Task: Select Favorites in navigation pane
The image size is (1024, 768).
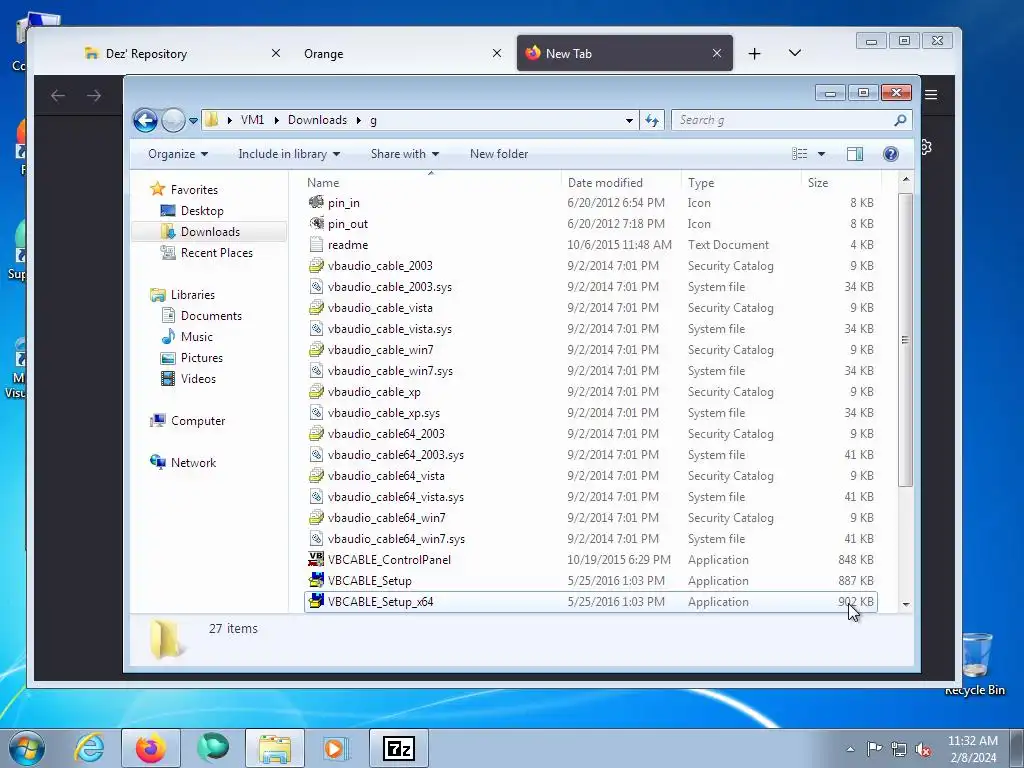Action: 194,190
